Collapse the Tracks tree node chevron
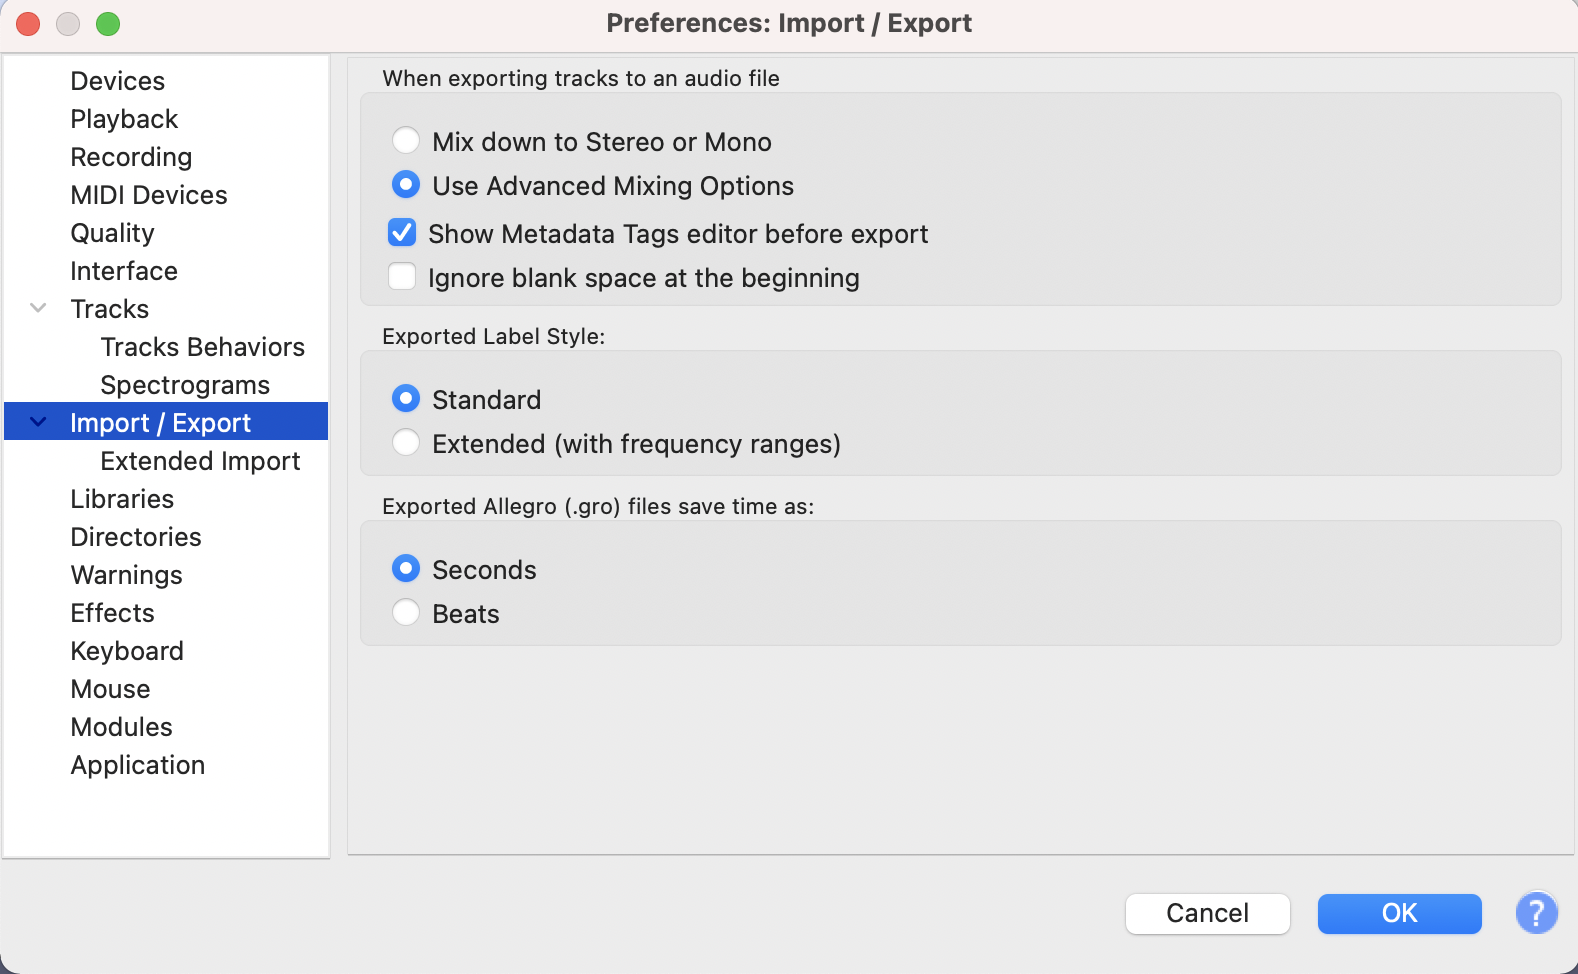Viewport: 1578px width, 974px height. [x=38, y=308]
